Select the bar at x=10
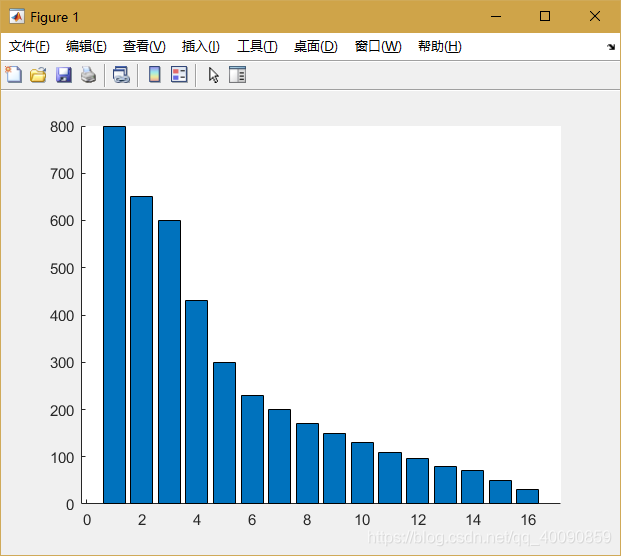Screen dimensions: 621x556 pos(362,473)
